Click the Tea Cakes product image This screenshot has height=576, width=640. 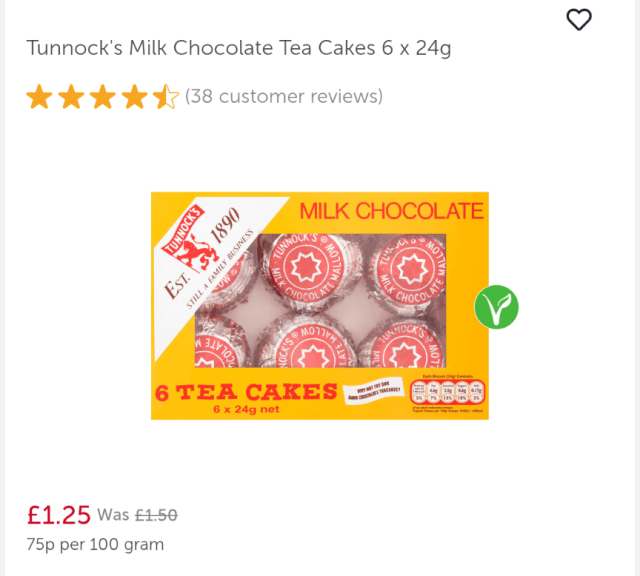(320, 305)
